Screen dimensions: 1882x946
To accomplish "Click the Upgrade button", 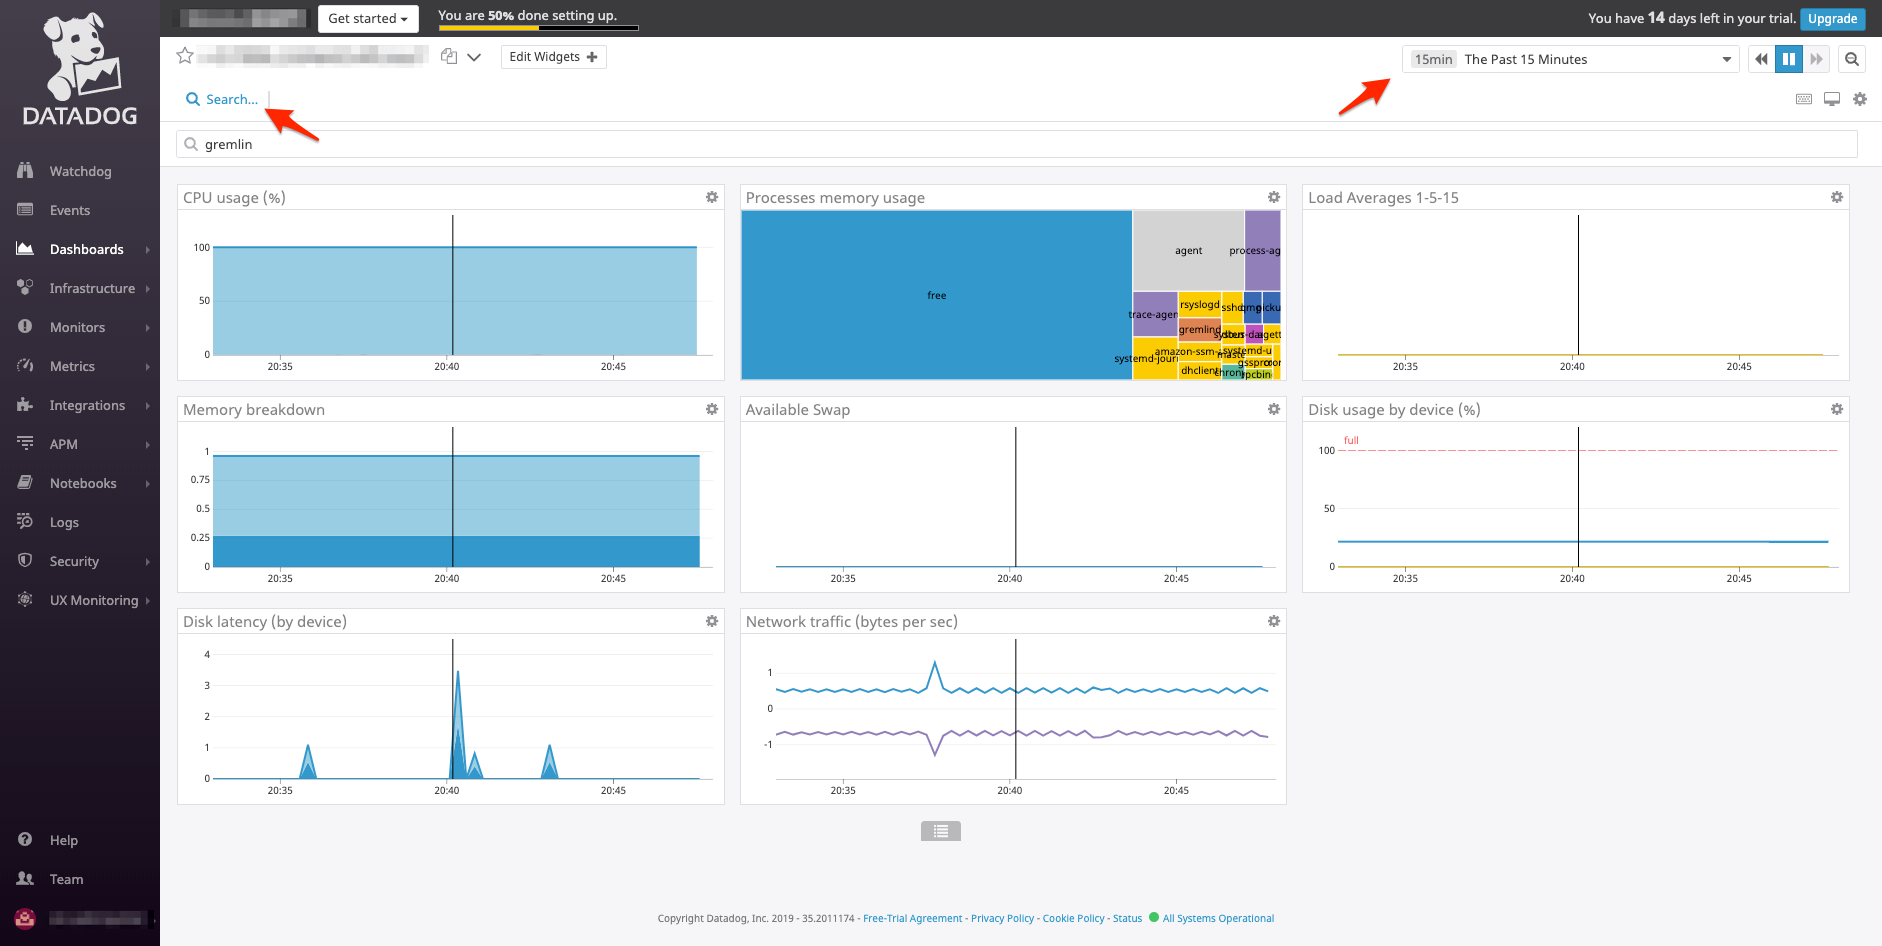I will point(1832,18).
